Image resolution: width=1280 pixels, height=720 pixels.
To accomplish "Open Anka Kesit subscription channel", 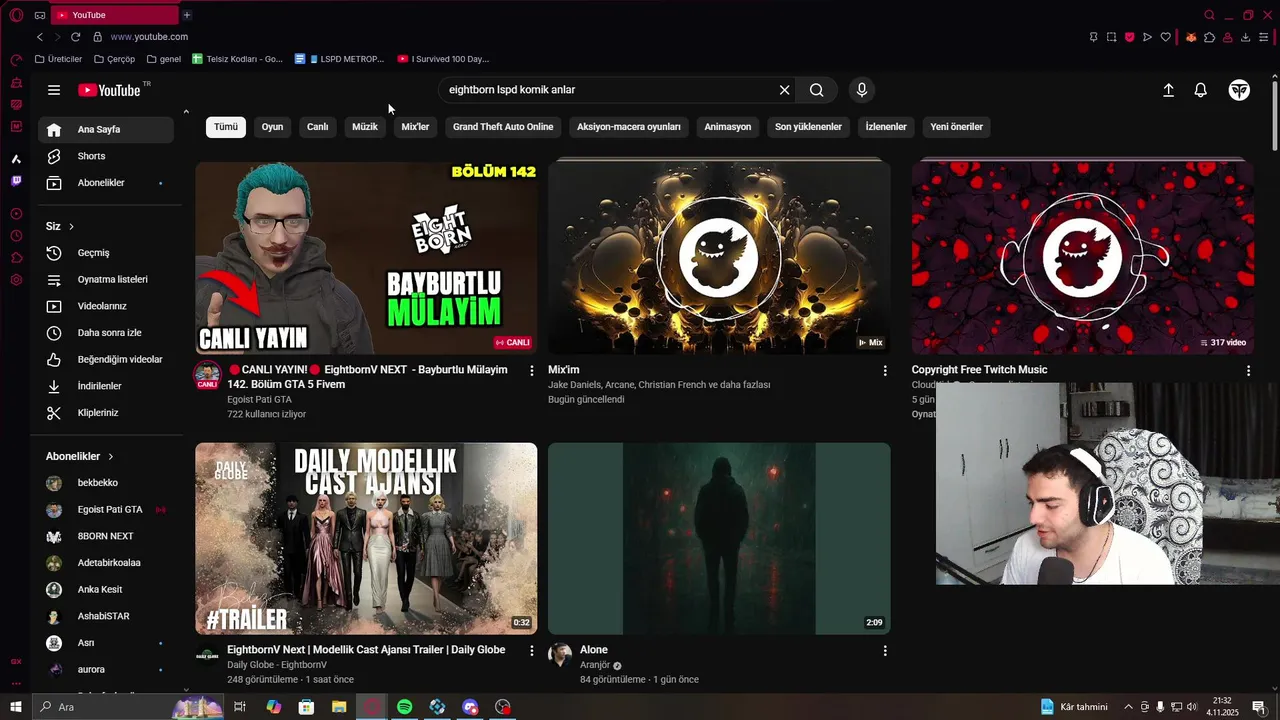I will tap(105, 590).
